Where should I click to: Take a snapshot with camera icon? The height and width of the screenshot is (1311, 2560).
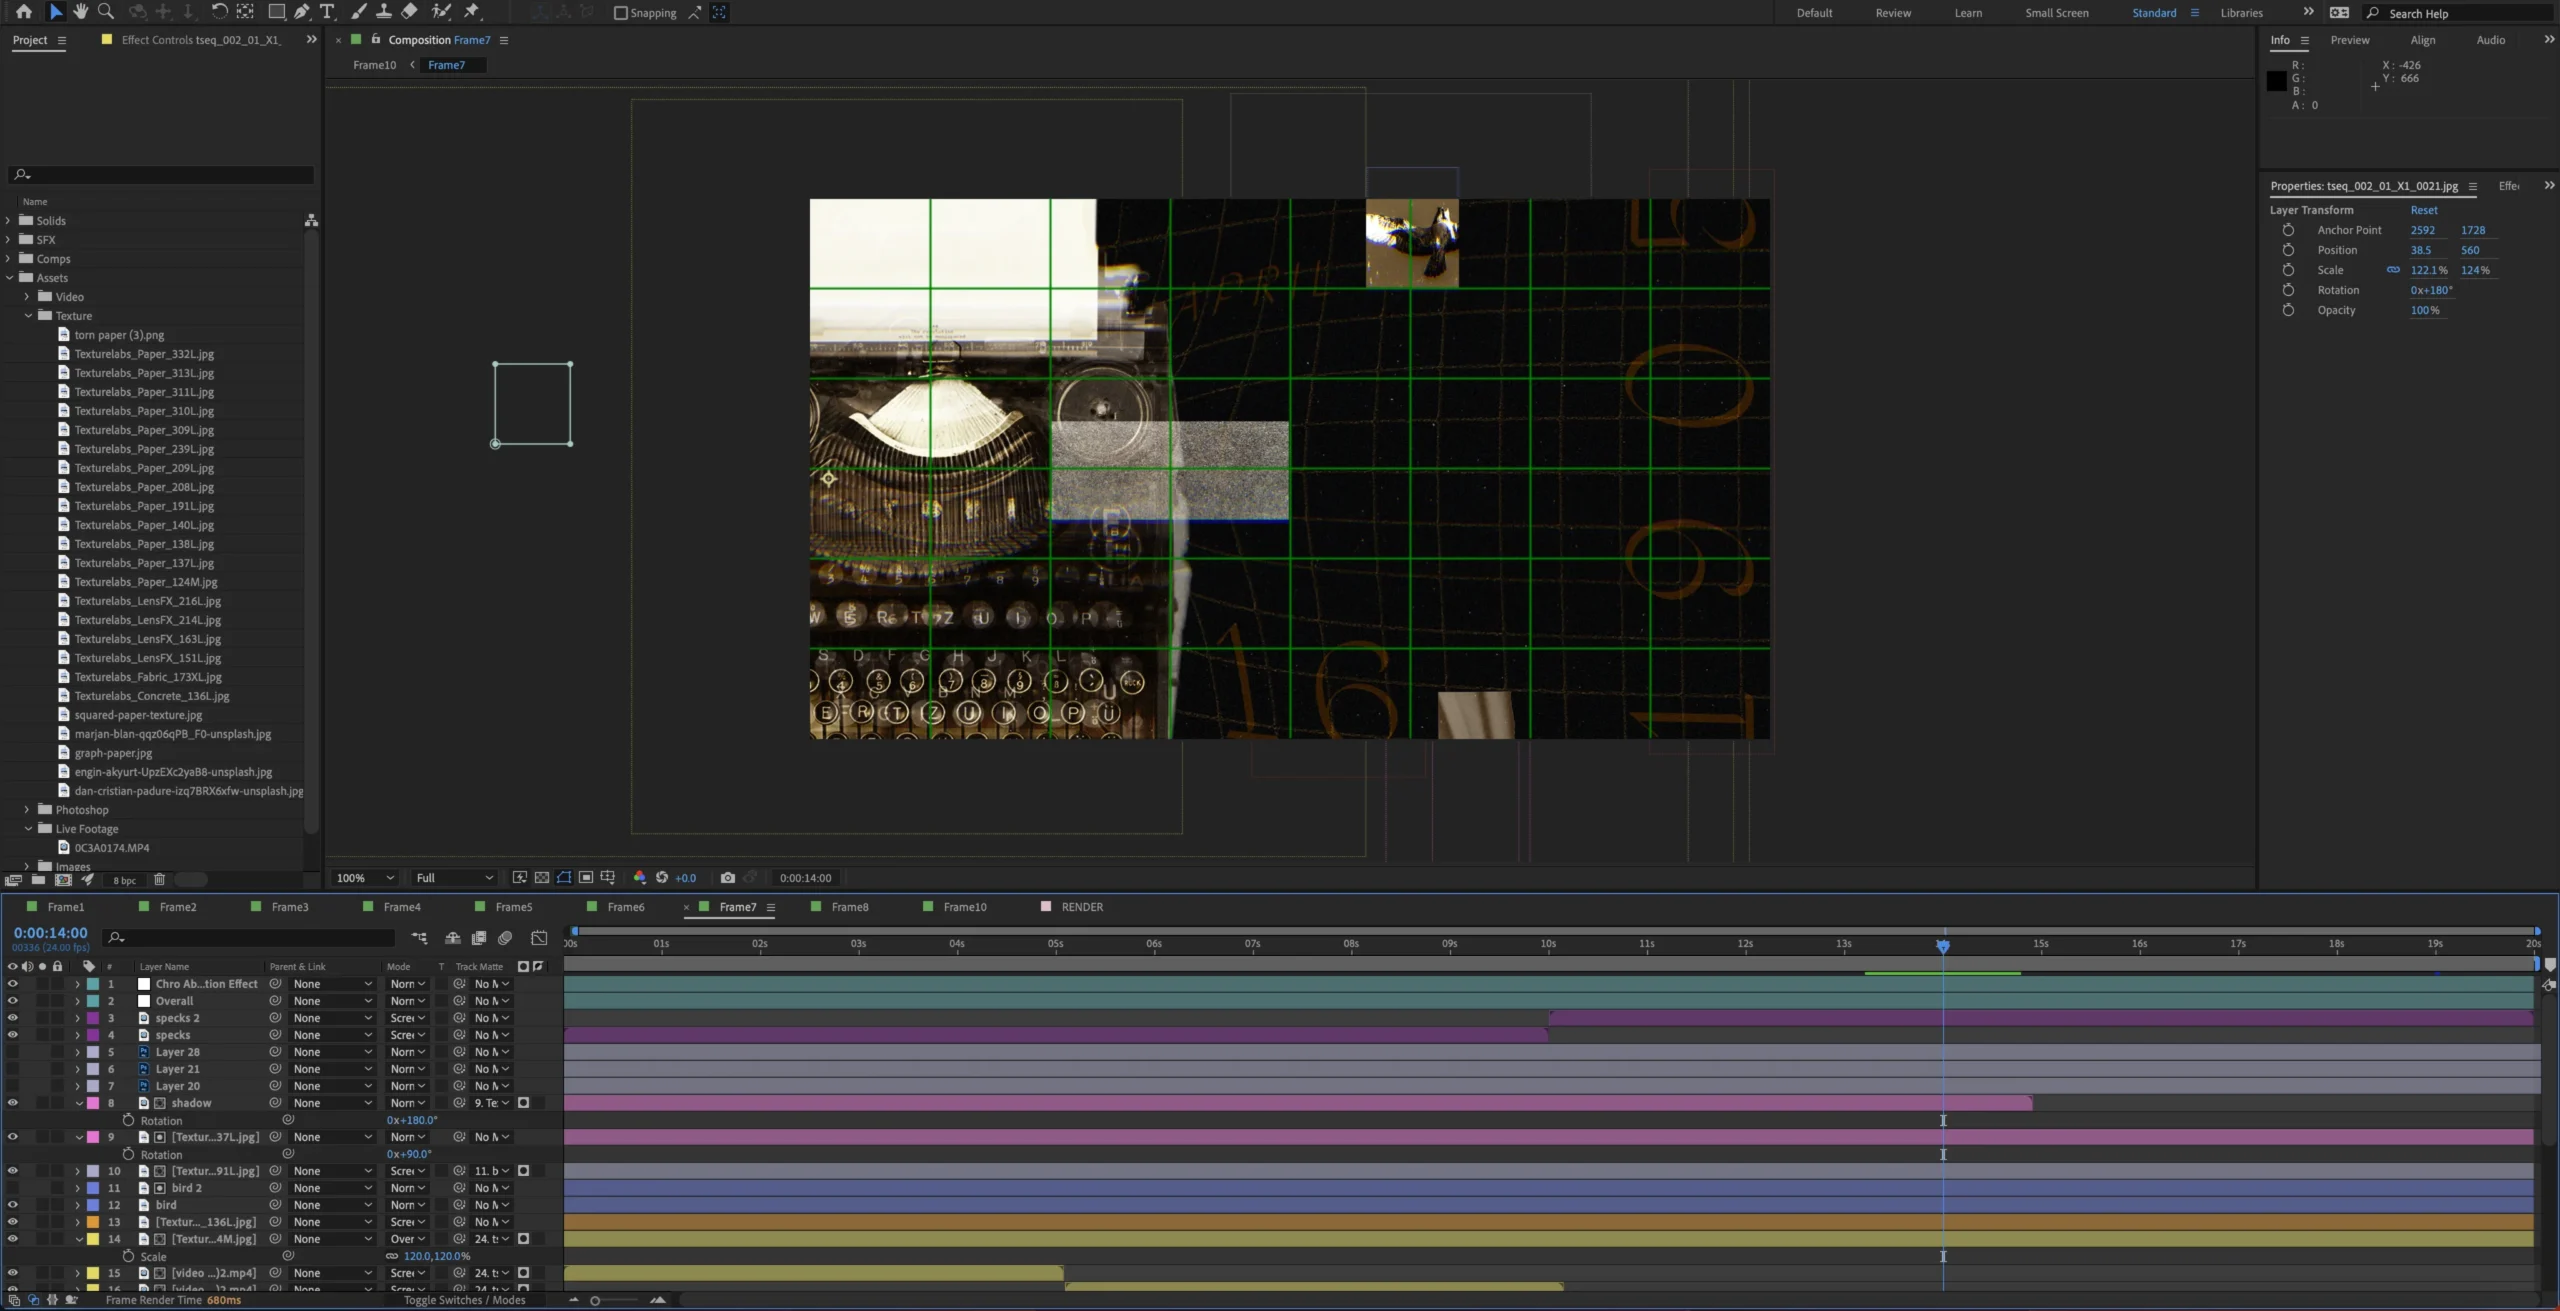(x=728, y=878)
